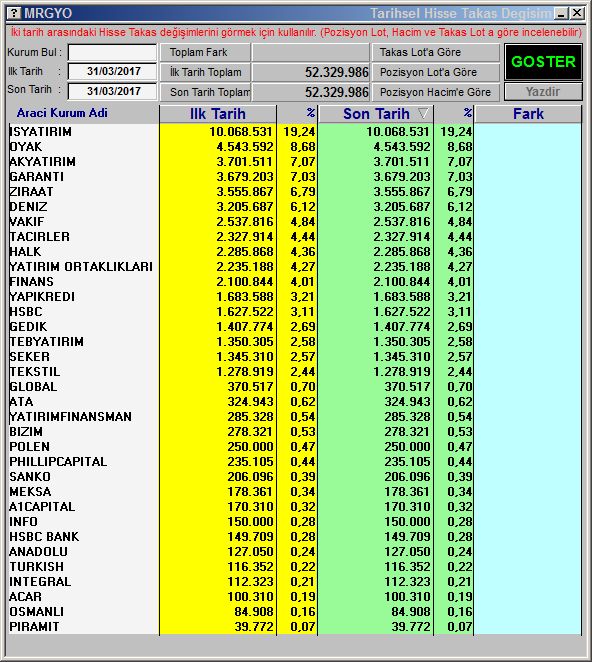
Task: Close the MRGYO window
Action: click(576, 14)
